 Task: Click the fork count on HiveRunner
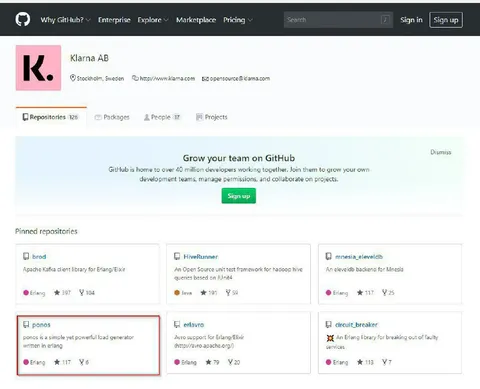point(232,293)
